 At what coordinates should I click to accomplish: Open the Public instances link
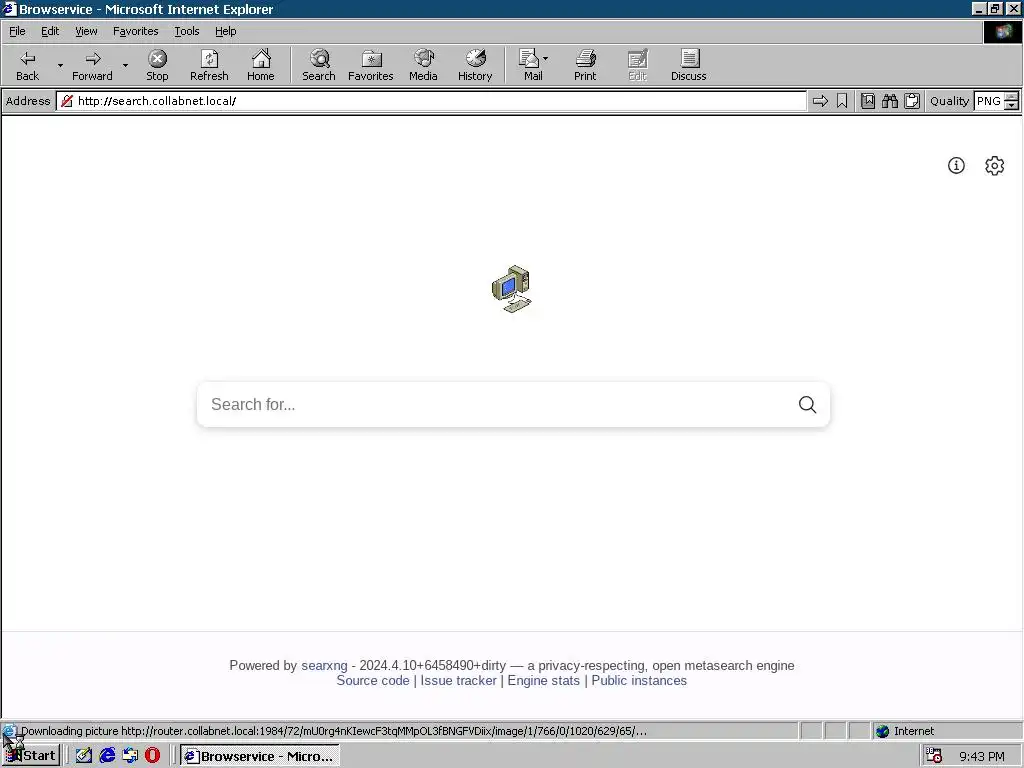point(639,680)
